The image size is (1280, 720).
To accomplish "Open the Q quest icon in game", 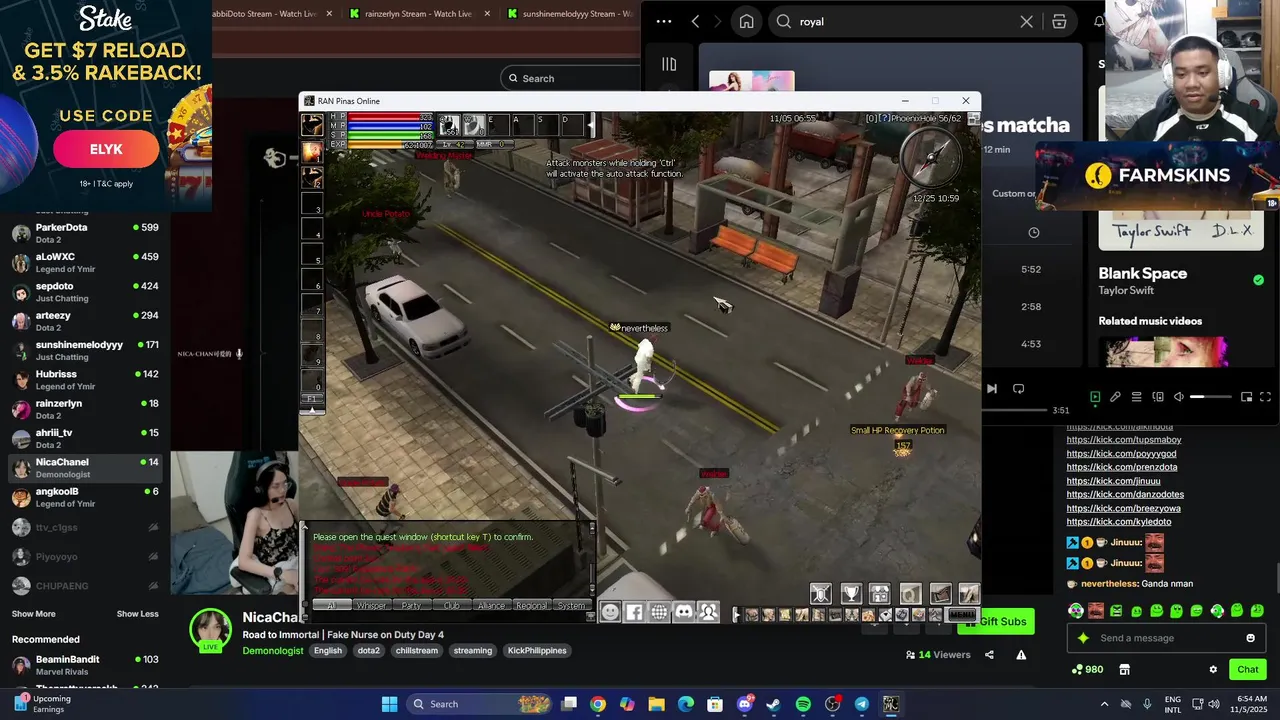I will pyautogui.click(x=910, y=594).
